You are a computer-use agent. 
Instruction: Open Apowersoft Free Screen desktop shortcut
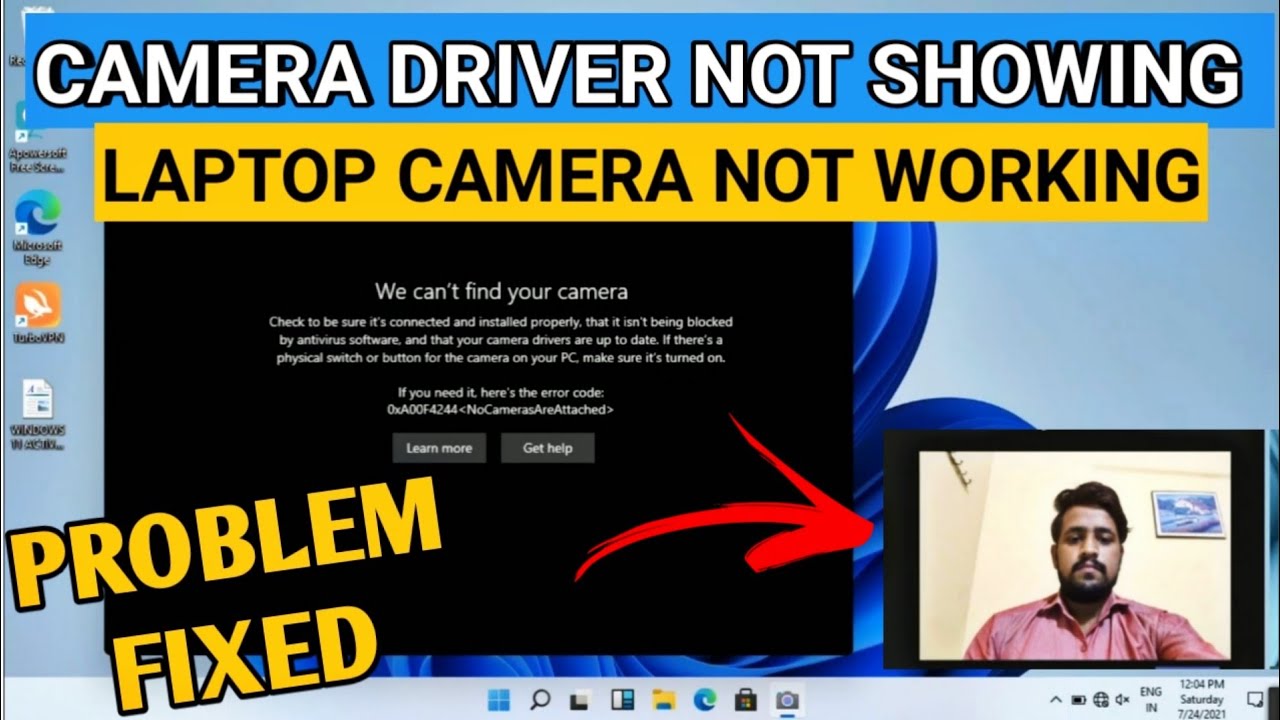tap(37, 138)
